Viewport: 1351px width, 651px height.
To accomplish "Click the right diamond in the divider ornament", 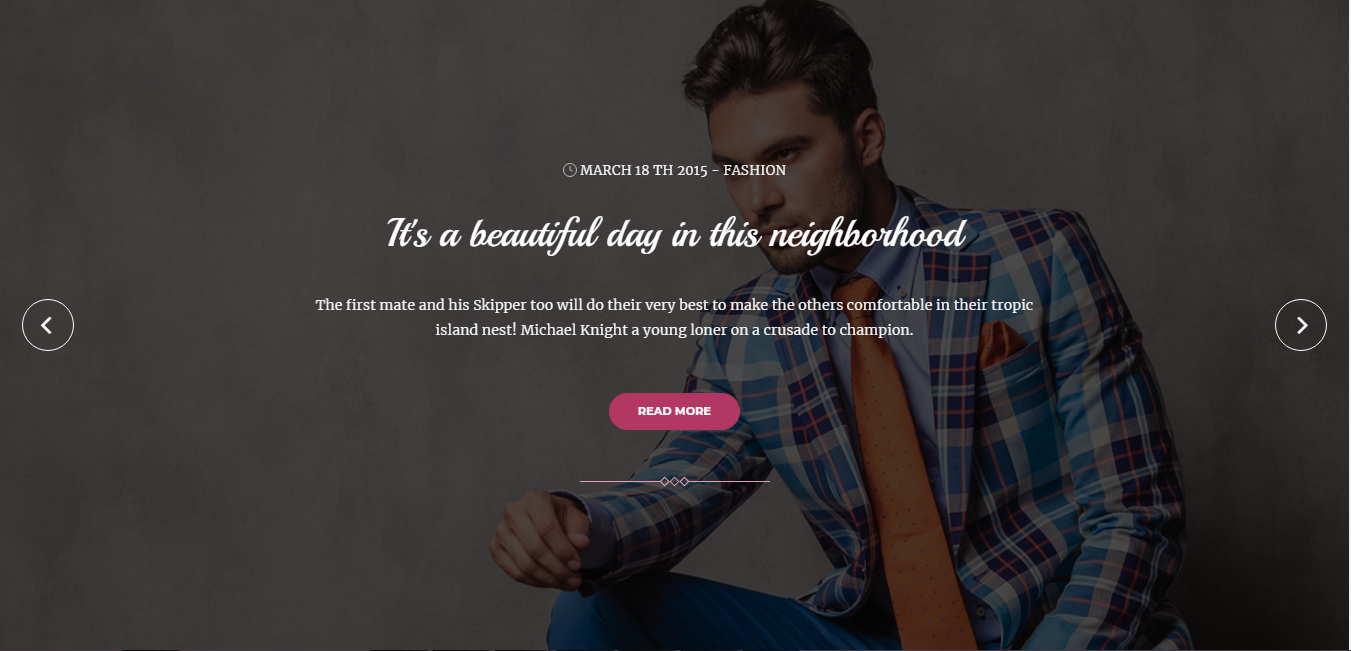I will point(684,482).
